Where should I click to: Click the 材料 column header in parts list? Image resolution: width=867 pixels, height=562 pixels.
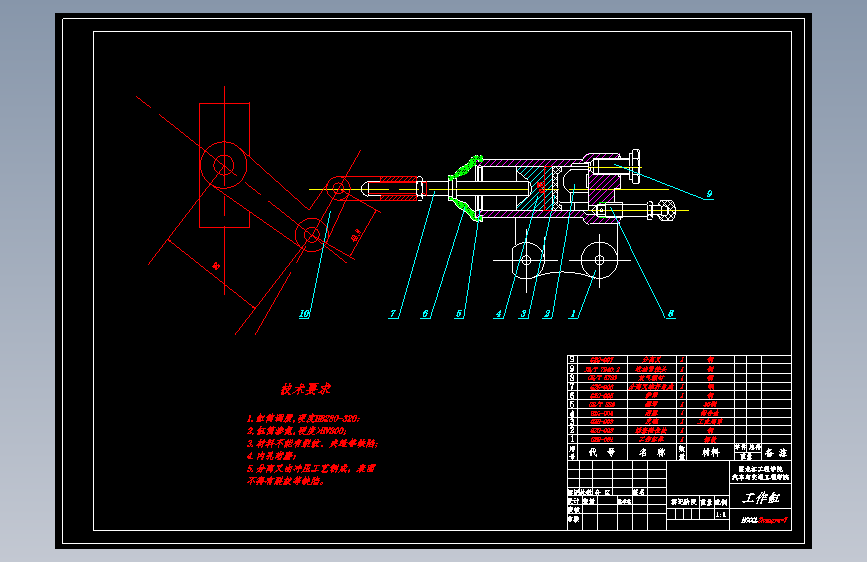(x=711, y=452)
